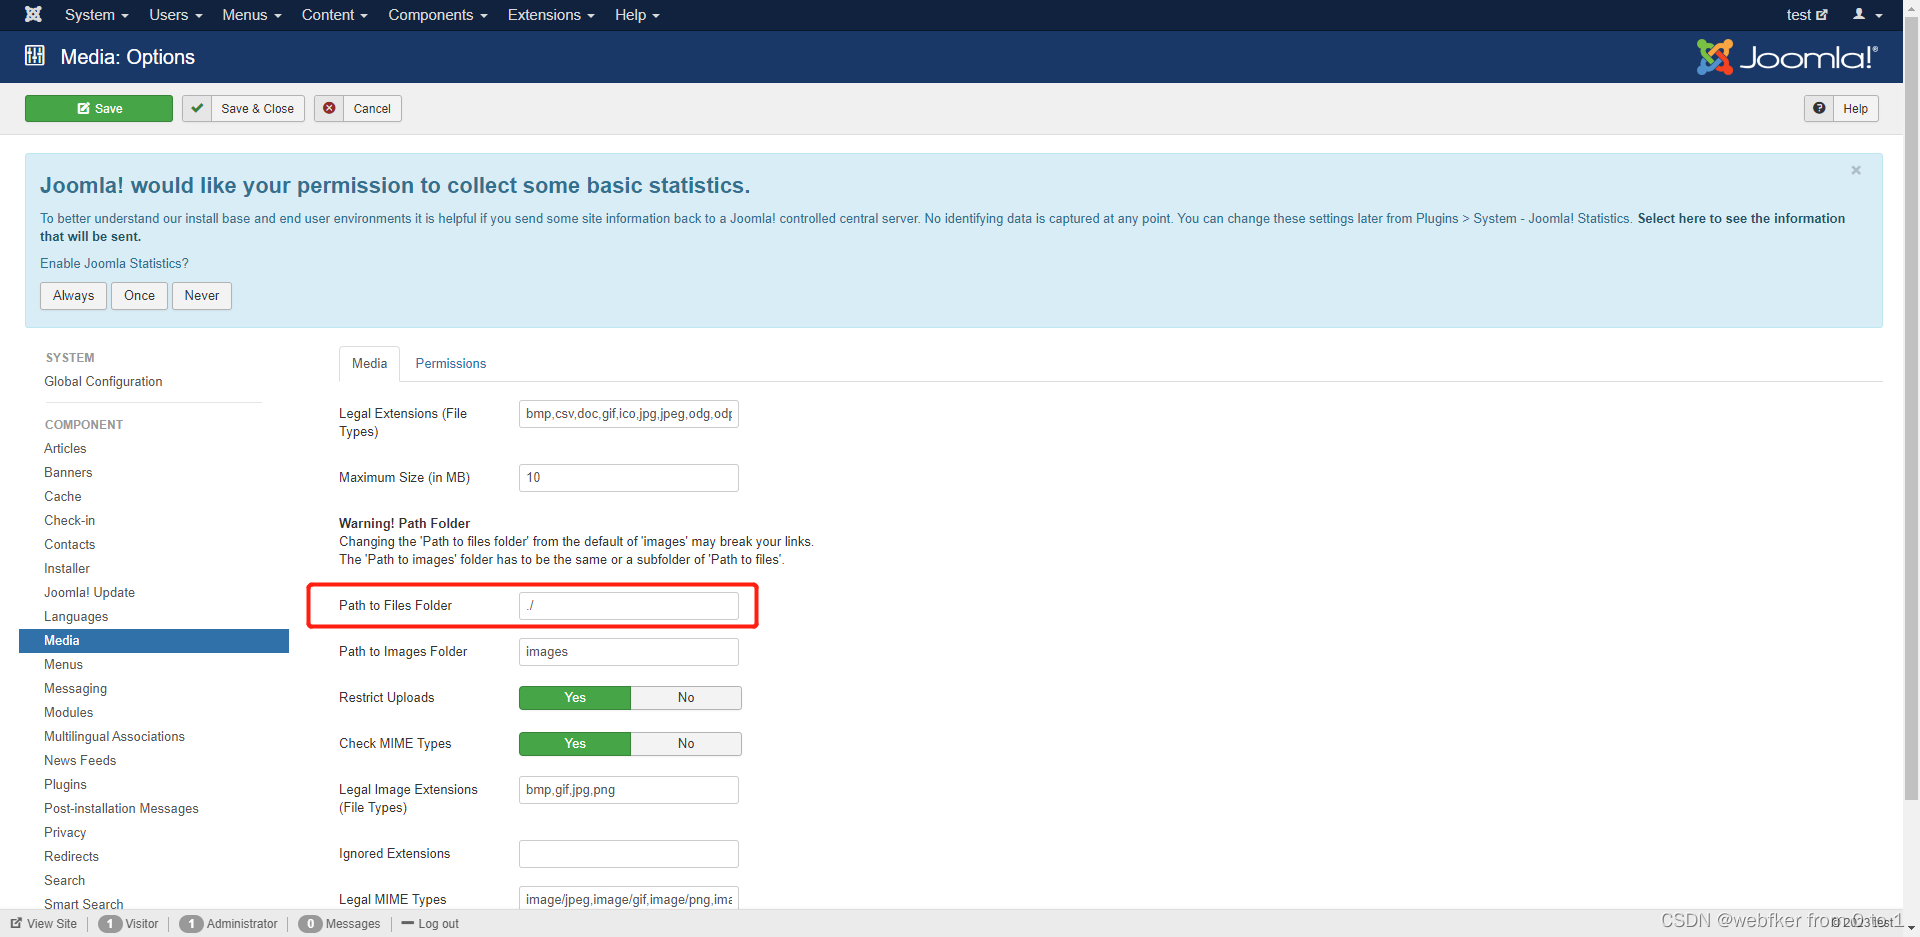Click the Path to Images Folder field

coord(629,652)
